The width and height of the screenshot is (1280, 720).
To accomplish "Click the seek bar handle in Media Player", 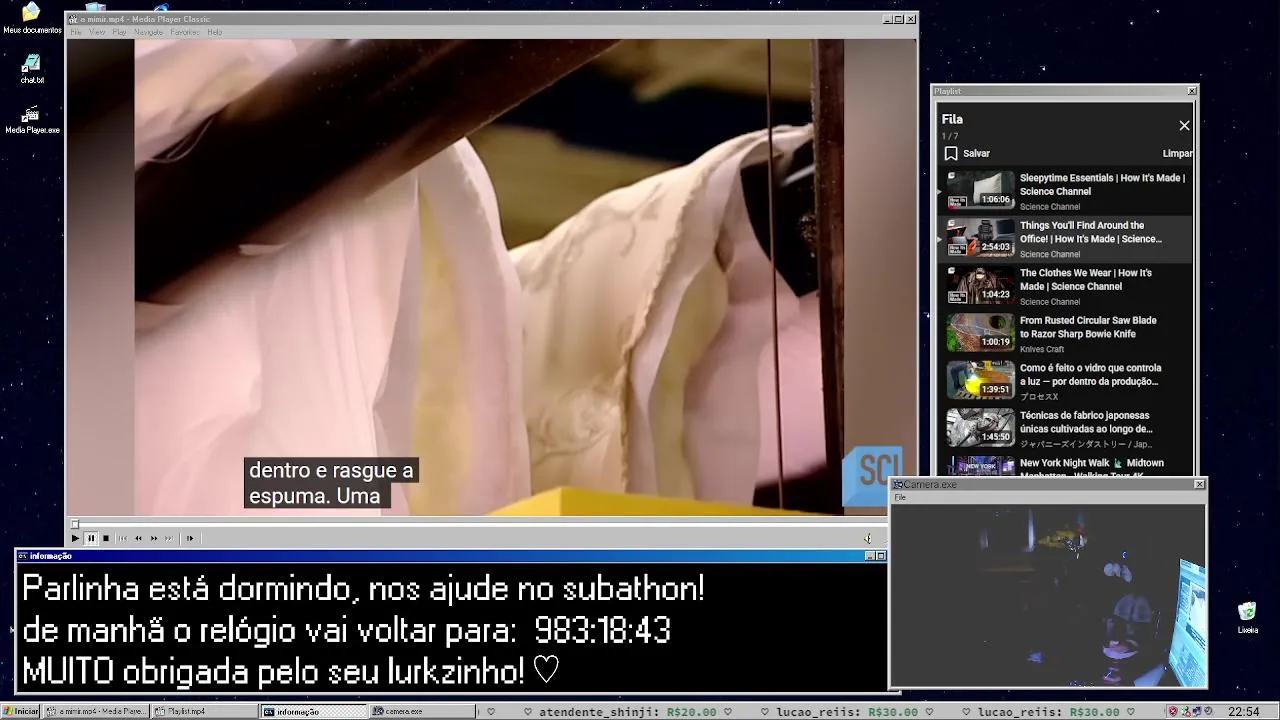I will pyautogui.click(x=74, y=523).
